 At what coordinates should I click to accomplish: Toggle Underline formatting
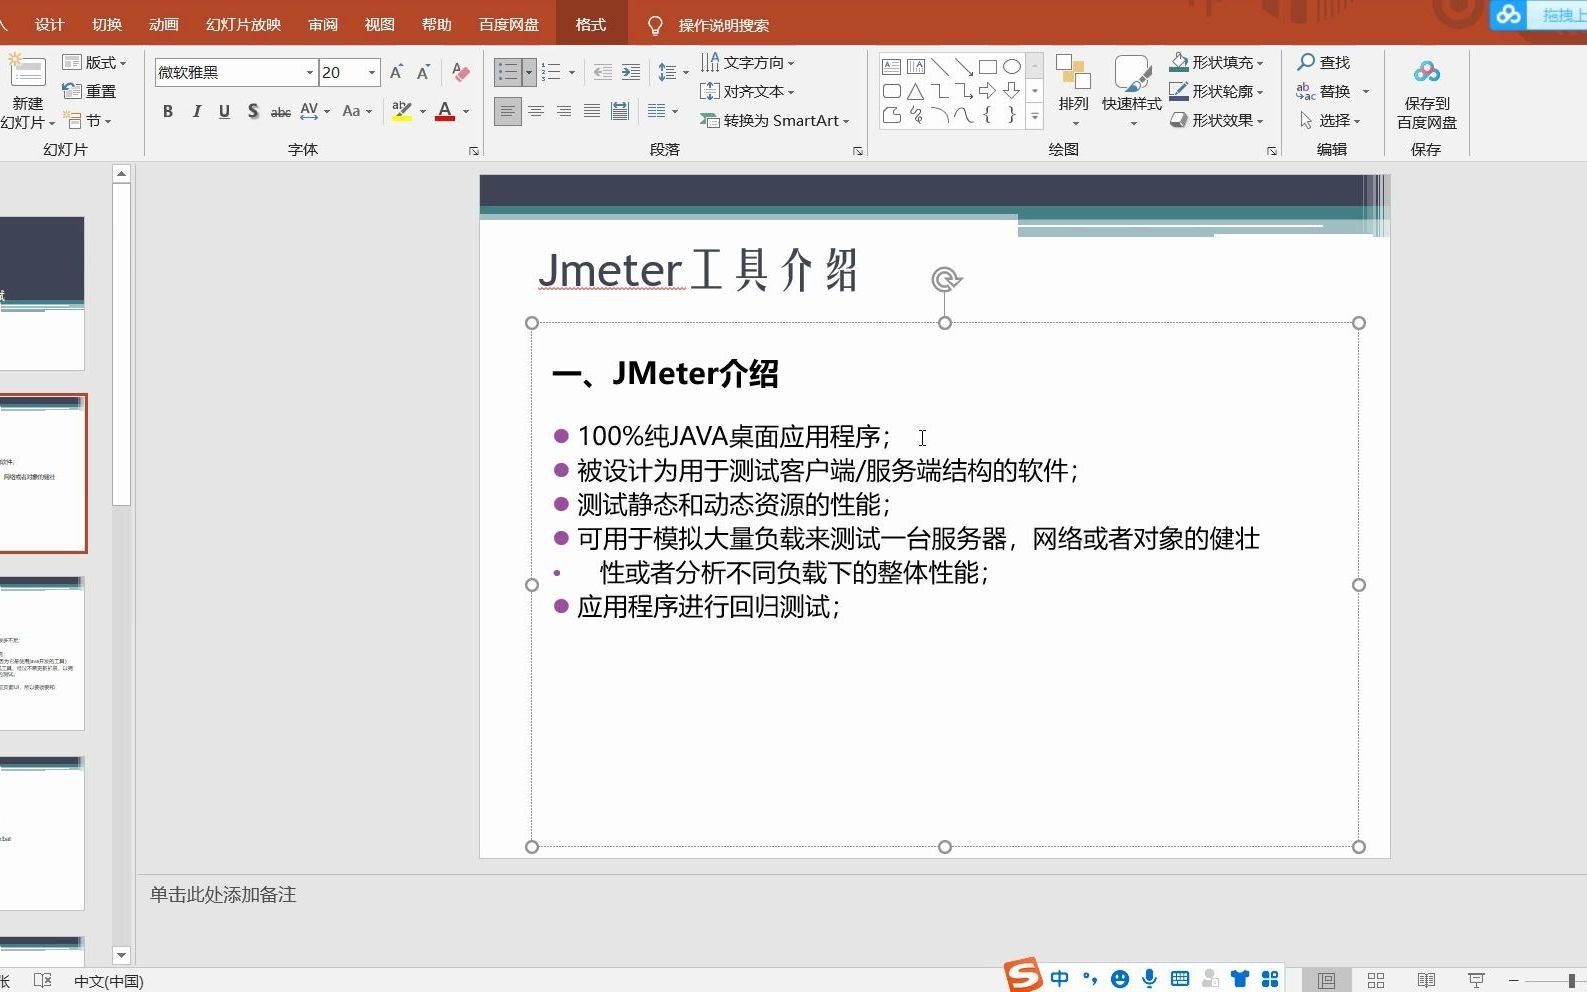pos(224,112)
